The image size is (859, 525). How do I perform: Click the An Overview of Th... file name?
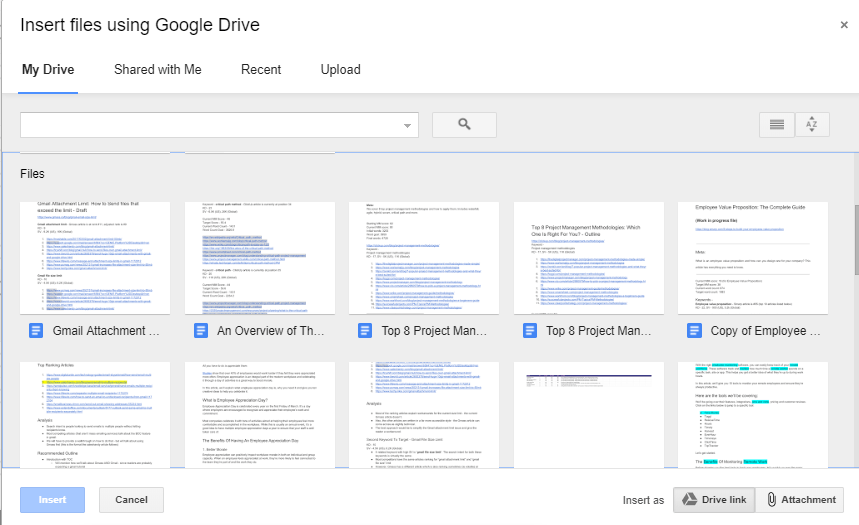click(x=271, y=331)
